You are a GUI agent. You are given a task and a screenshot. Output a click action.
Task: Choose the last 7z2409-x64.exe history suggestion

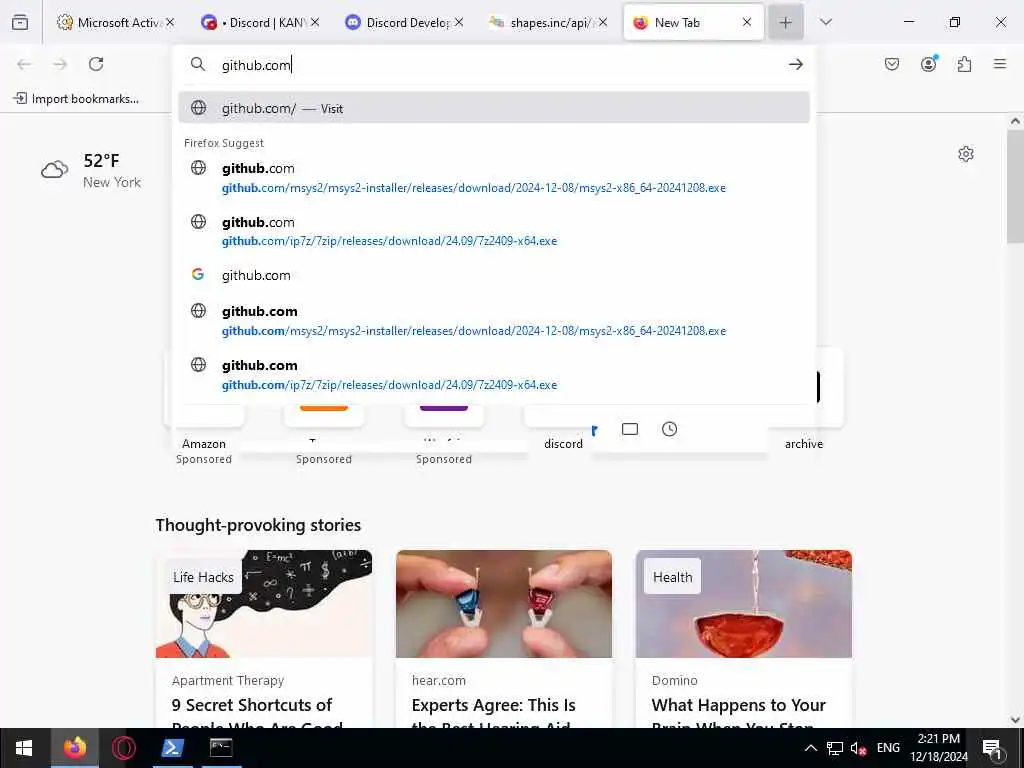(494, 374)
